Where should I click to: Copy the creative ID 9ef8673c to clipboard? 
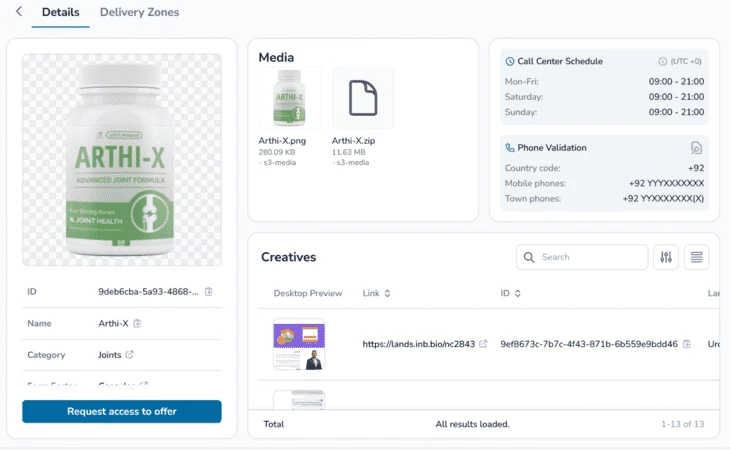point(687,344)
